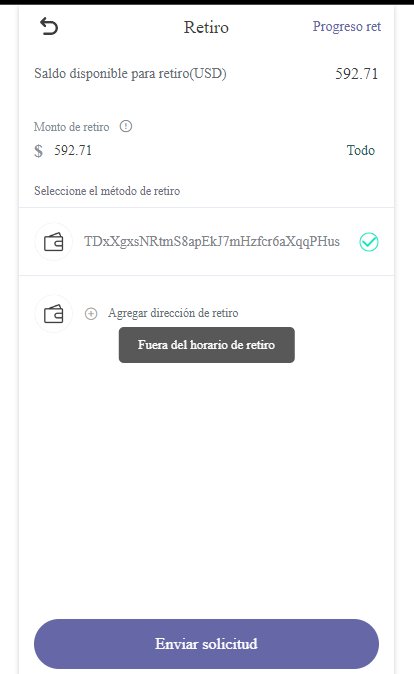Select the TDxXgxsNRtmS8apEkJ7mHzfcr6aXqqPHus address
Image resolution: width=414 pixels, height=674 pixels.
212,242
